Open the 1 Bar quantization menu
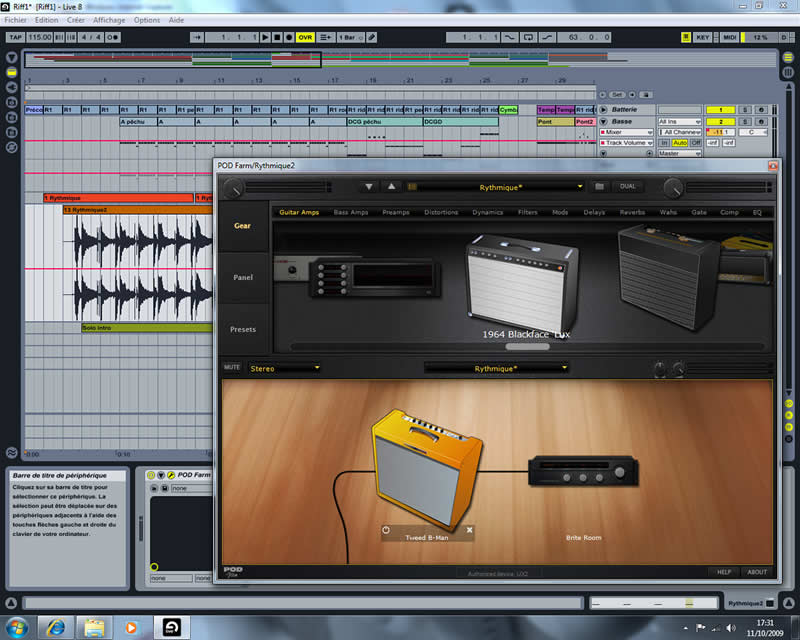This screenshot has height=640, width=800. pyautogui.click(x=350, y=37)
